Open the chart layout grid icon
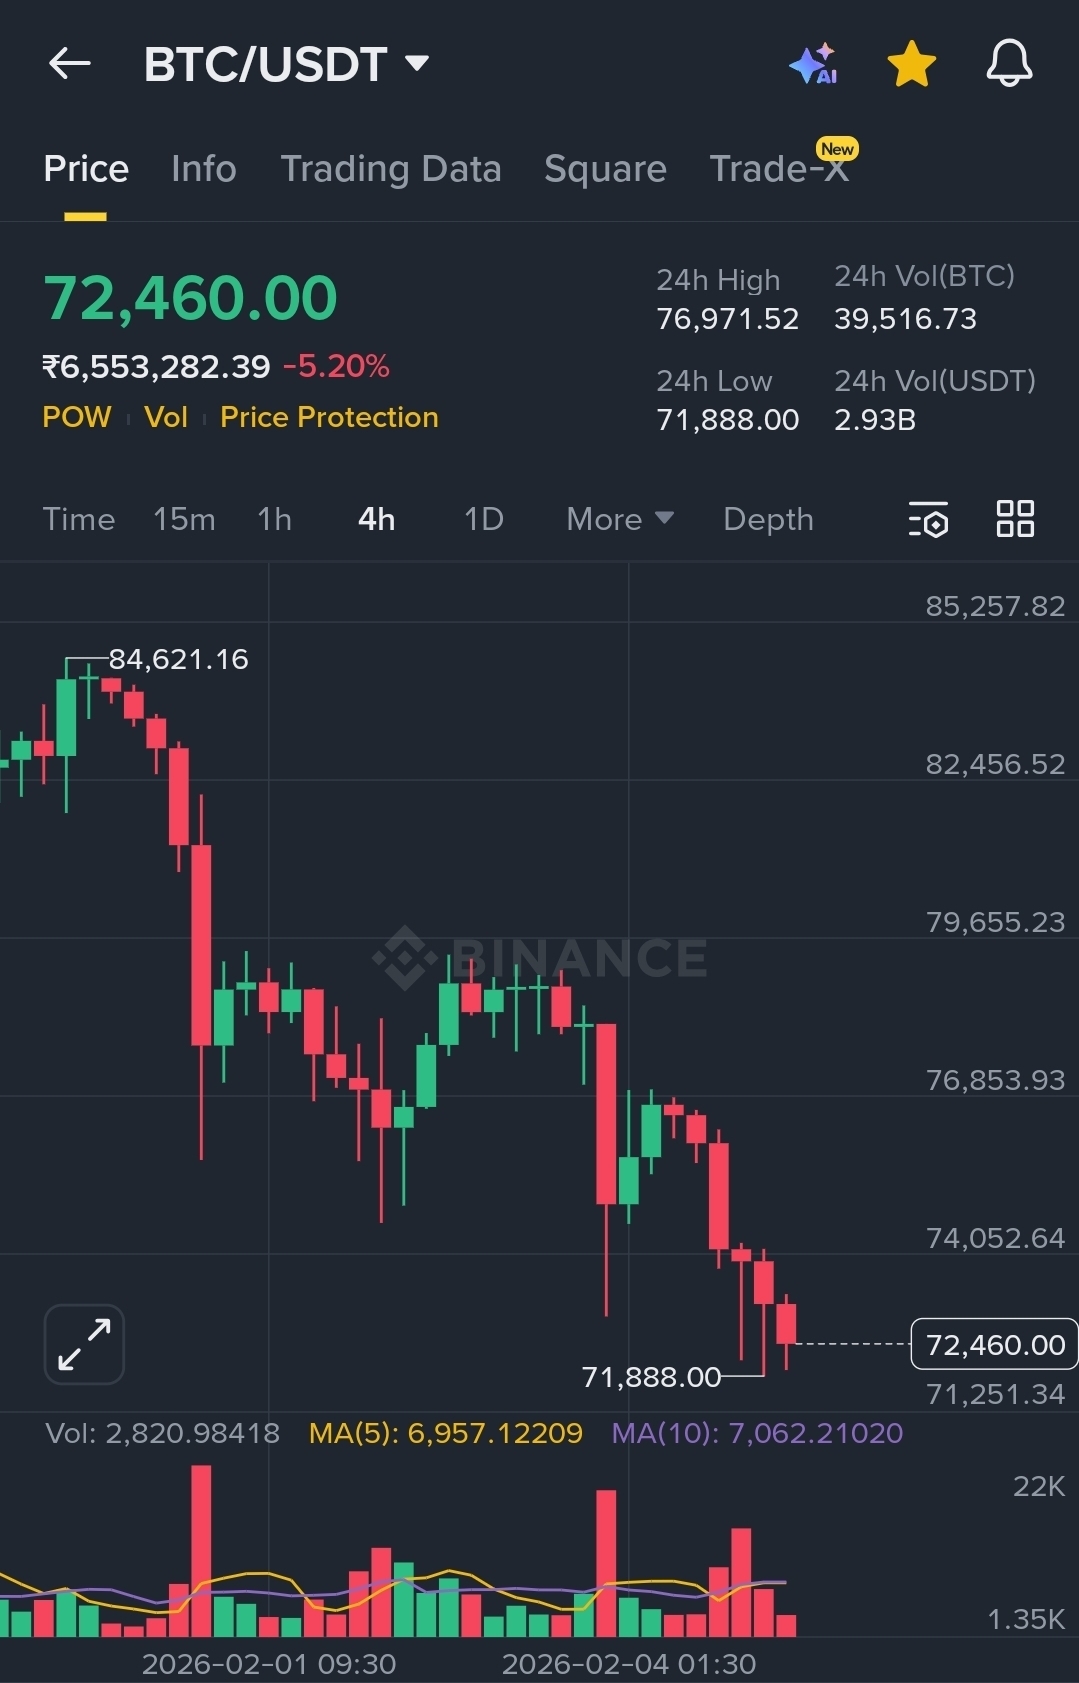This screenshot has width=1079, height=1683. (x=1015, y=519)
